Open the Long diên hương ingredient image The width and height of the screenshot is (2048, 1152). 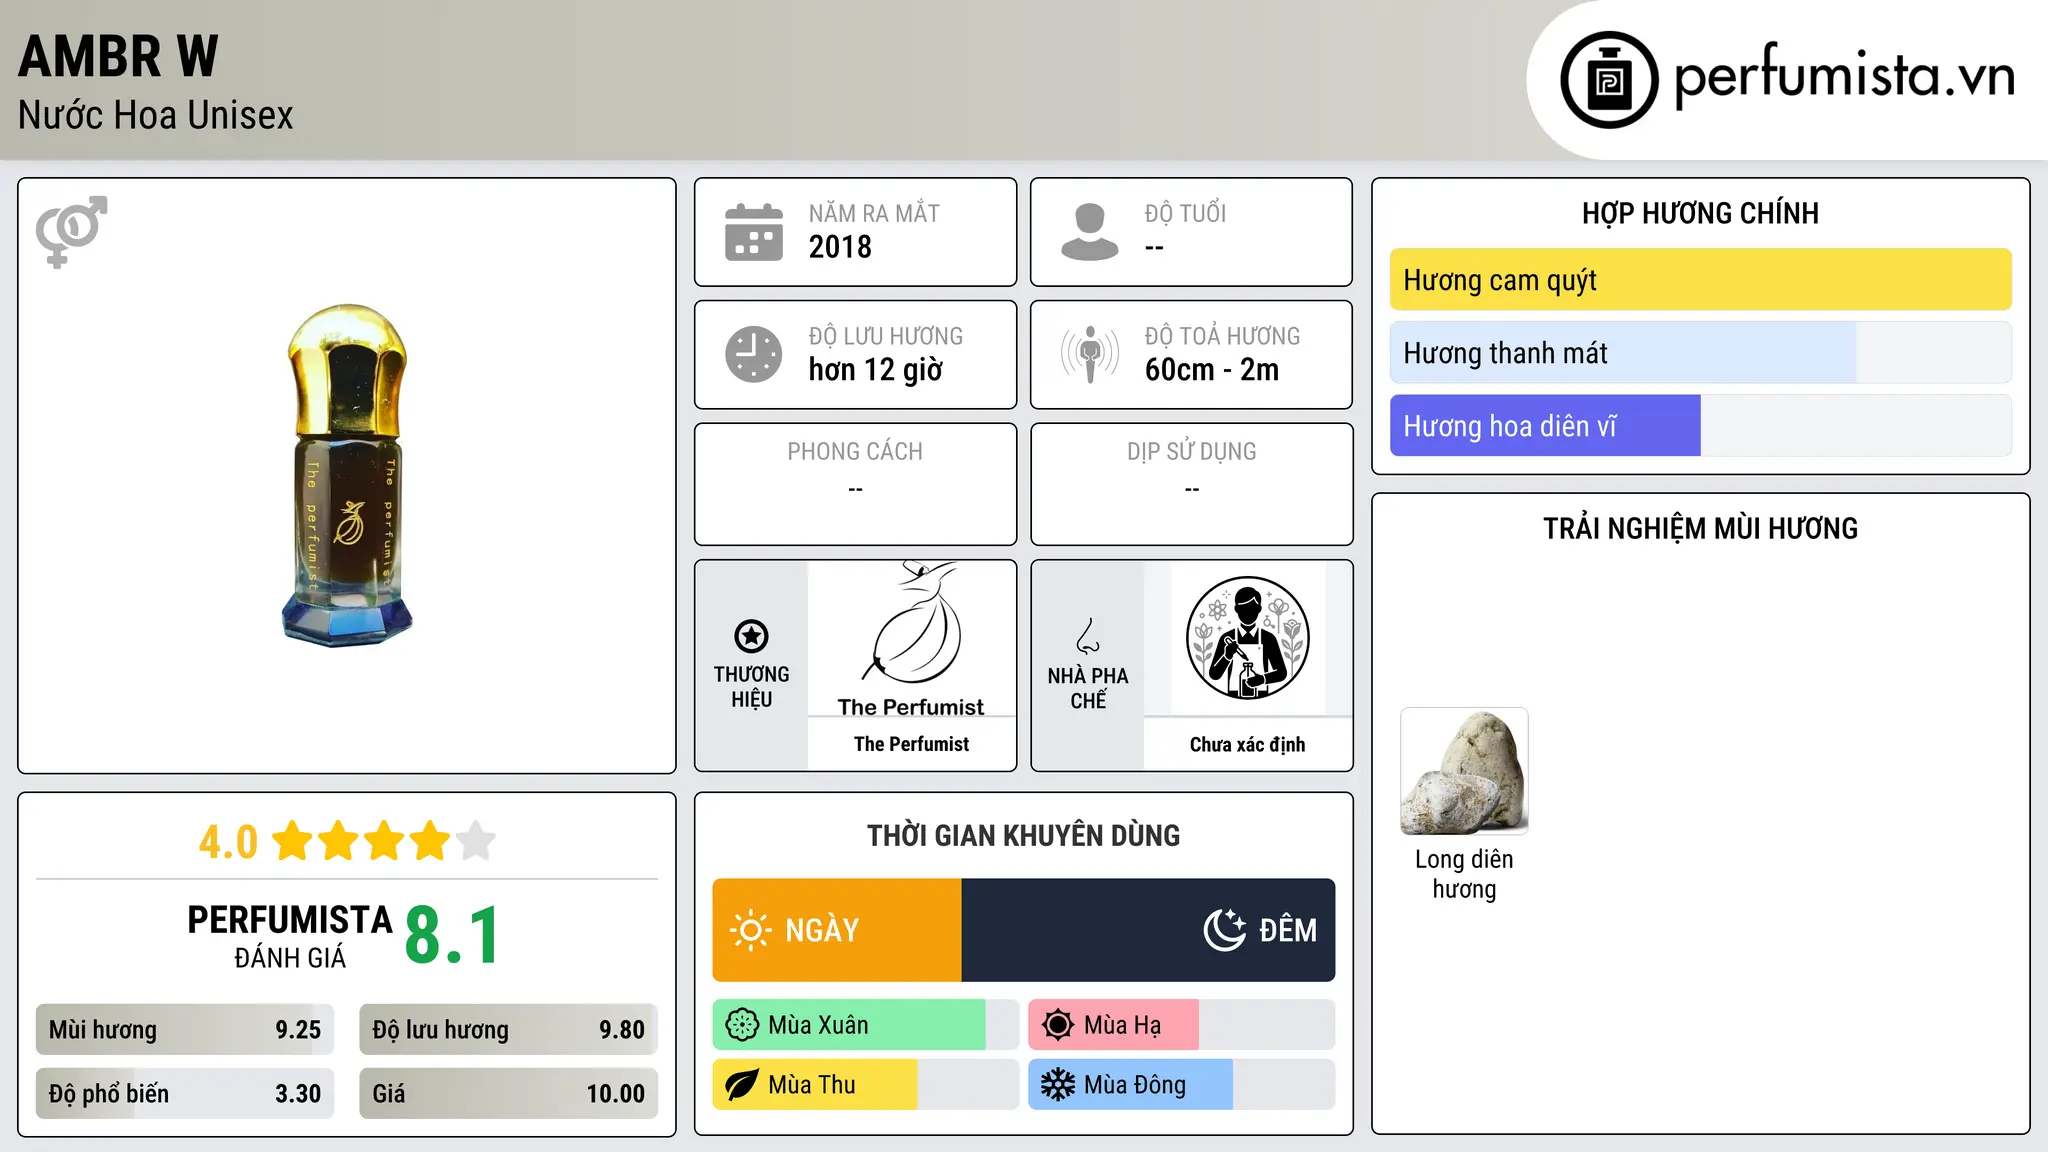pos(1464,771)
